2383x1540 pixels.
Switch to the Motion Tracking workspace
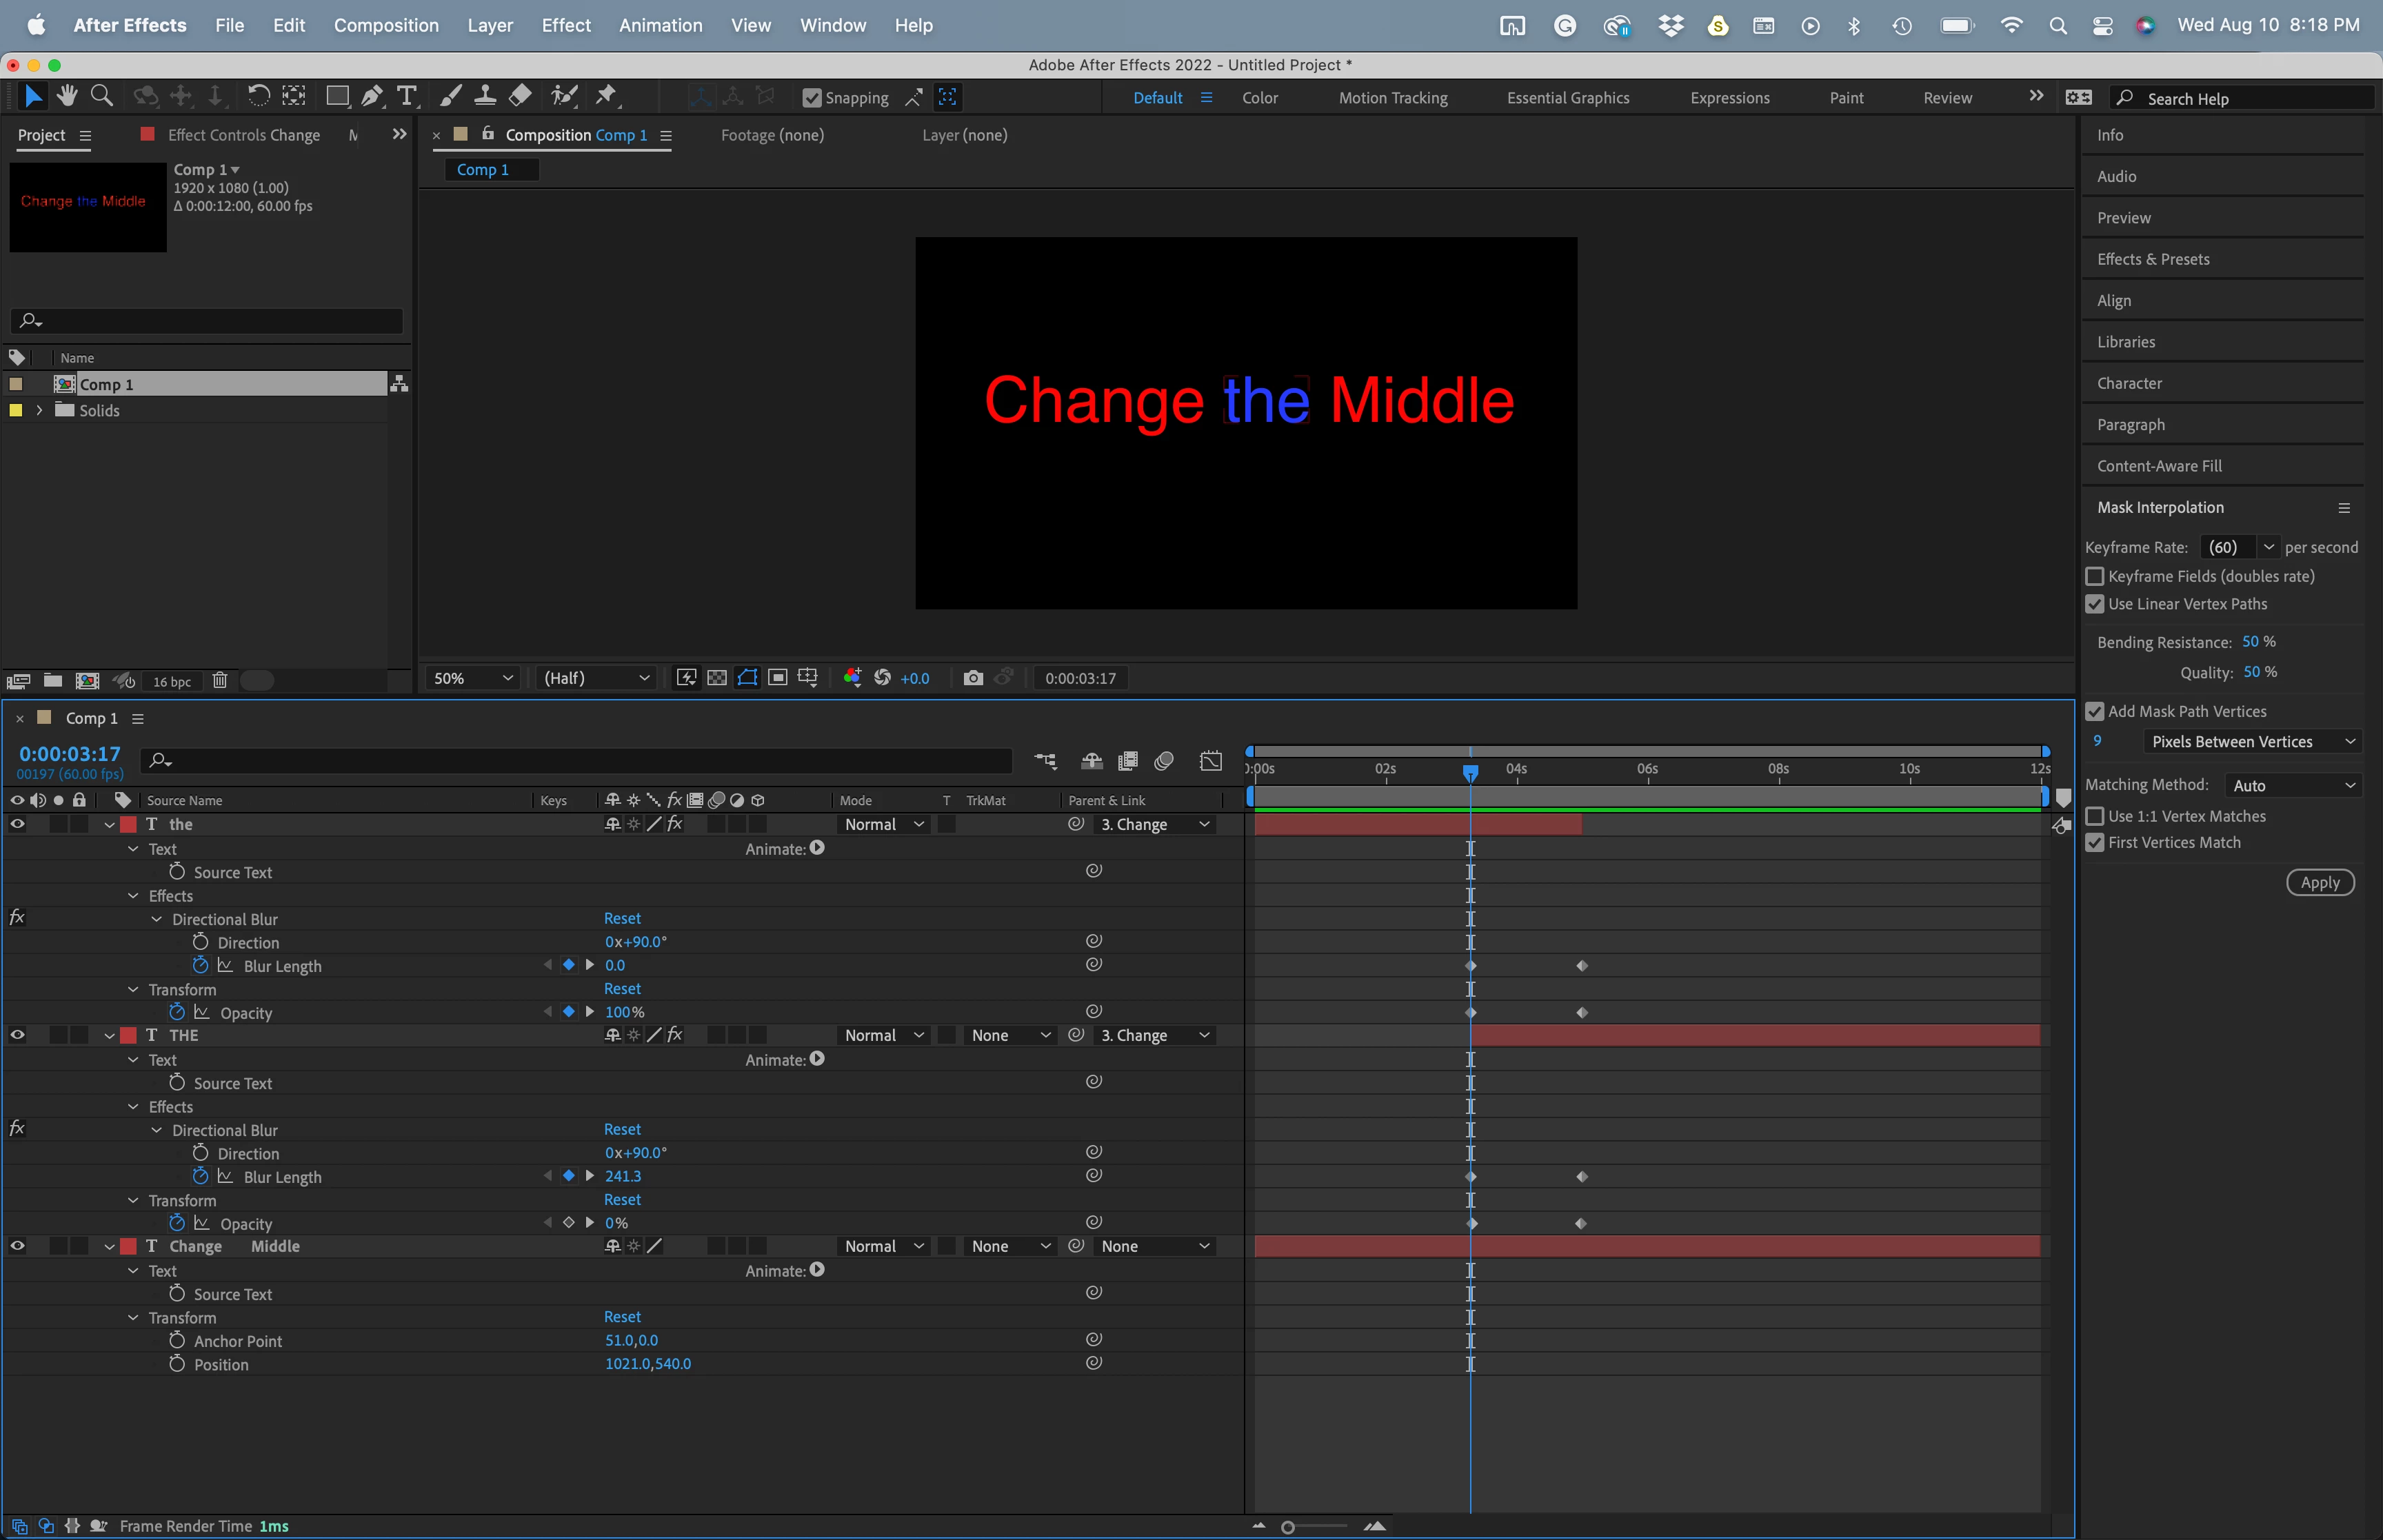(1392, 98)
